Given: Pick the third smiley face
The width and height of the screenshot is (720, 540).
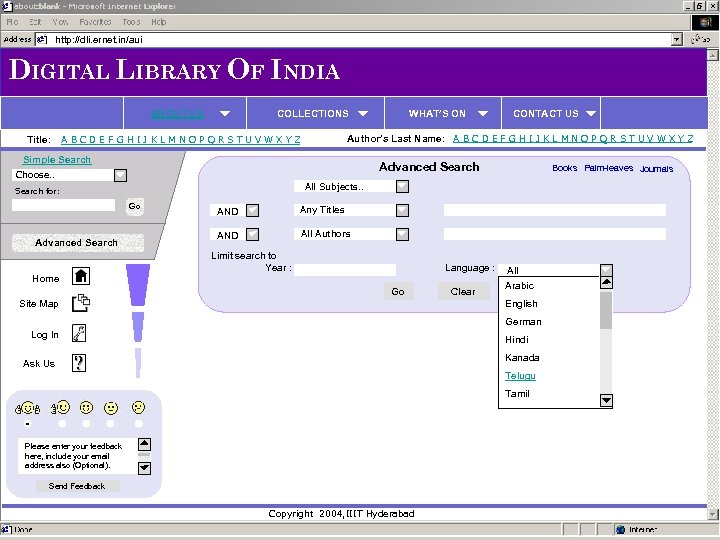Looking at the screenshot, I should pos(86,408).
